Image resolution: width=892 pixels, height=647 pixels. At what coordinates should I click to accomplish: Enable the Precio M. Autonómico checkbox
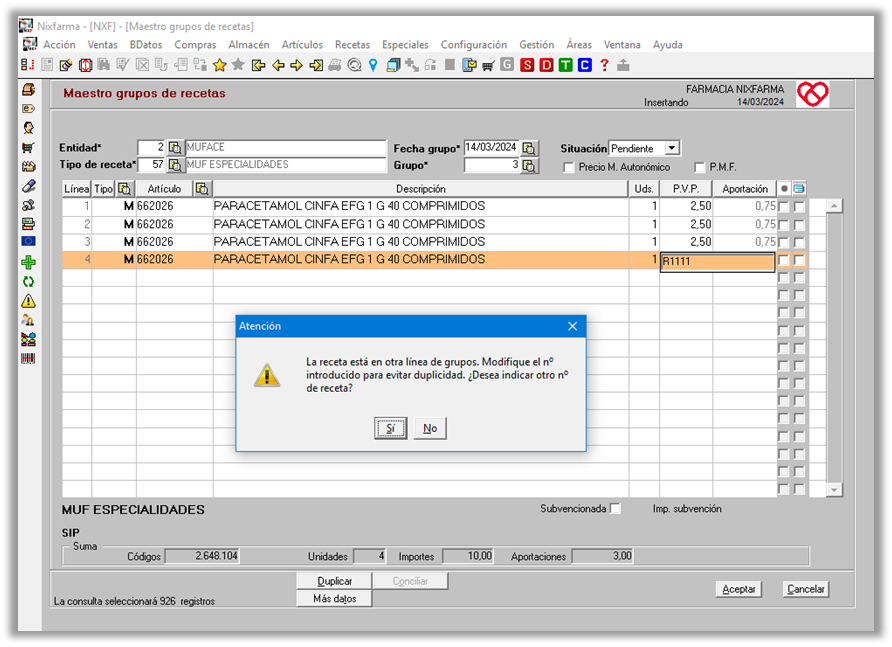click(x=568, y=167)
